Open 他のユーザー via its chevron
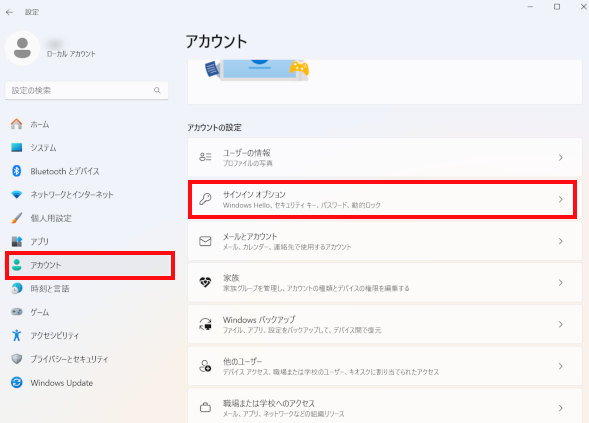The height and width of the screenshot is (423, 589). pyautogui.click(x=560, y=366)
